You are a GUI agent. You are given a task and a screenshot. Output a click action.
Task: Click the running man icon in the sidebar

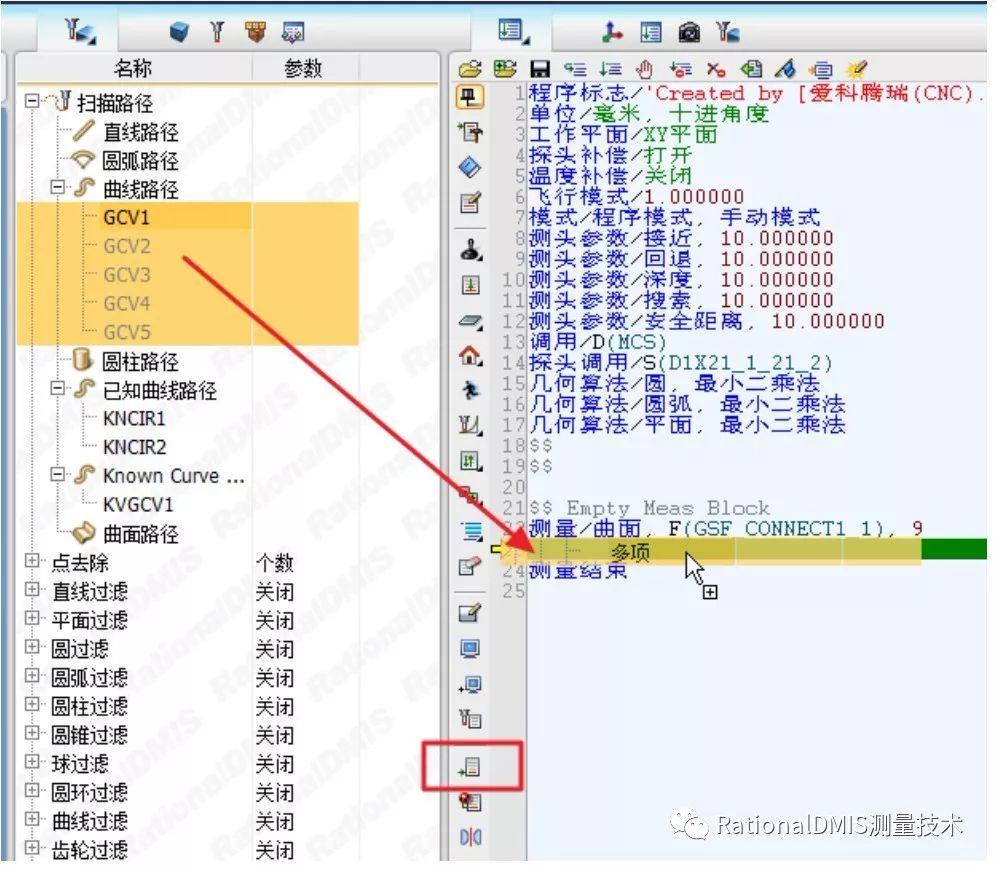(471, 390)
